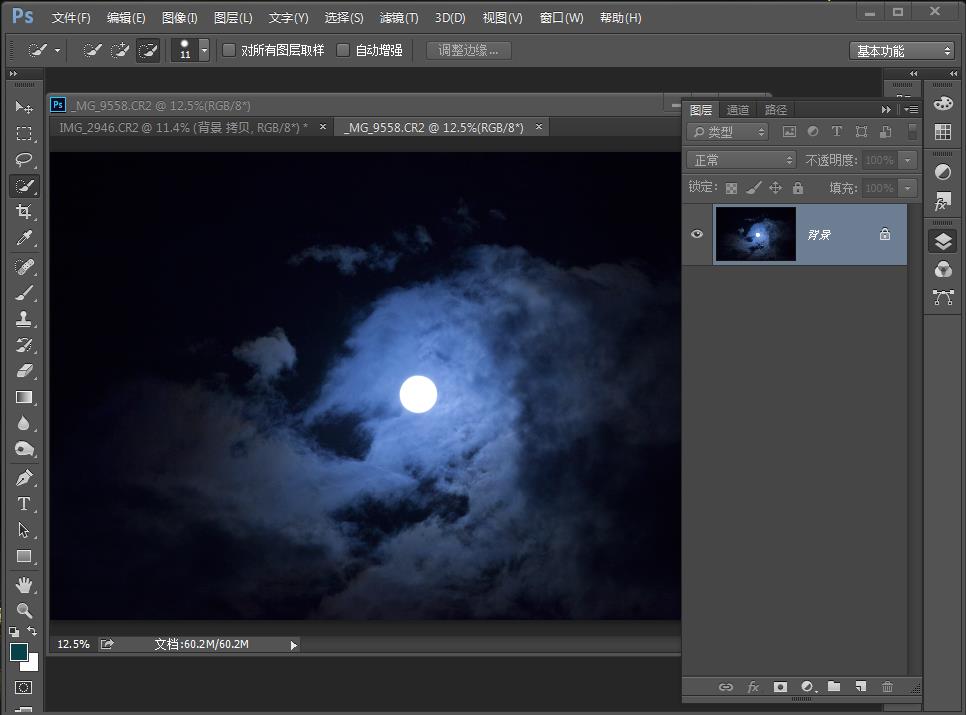Click the 背景 layer thumbnail
The width and height of the screenshot is (966, 715).
pyautogui.click(x=755, y=234)
